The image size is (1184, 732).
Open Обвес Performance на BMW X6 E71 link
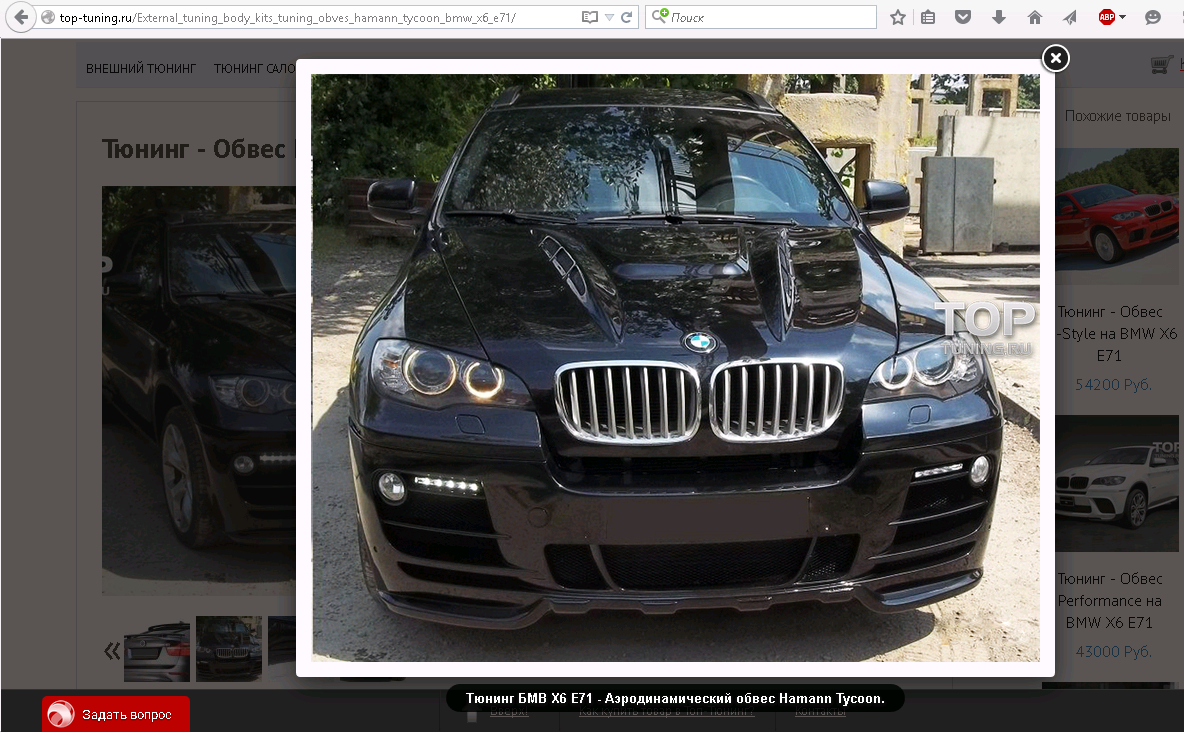tap(1109, 601)
